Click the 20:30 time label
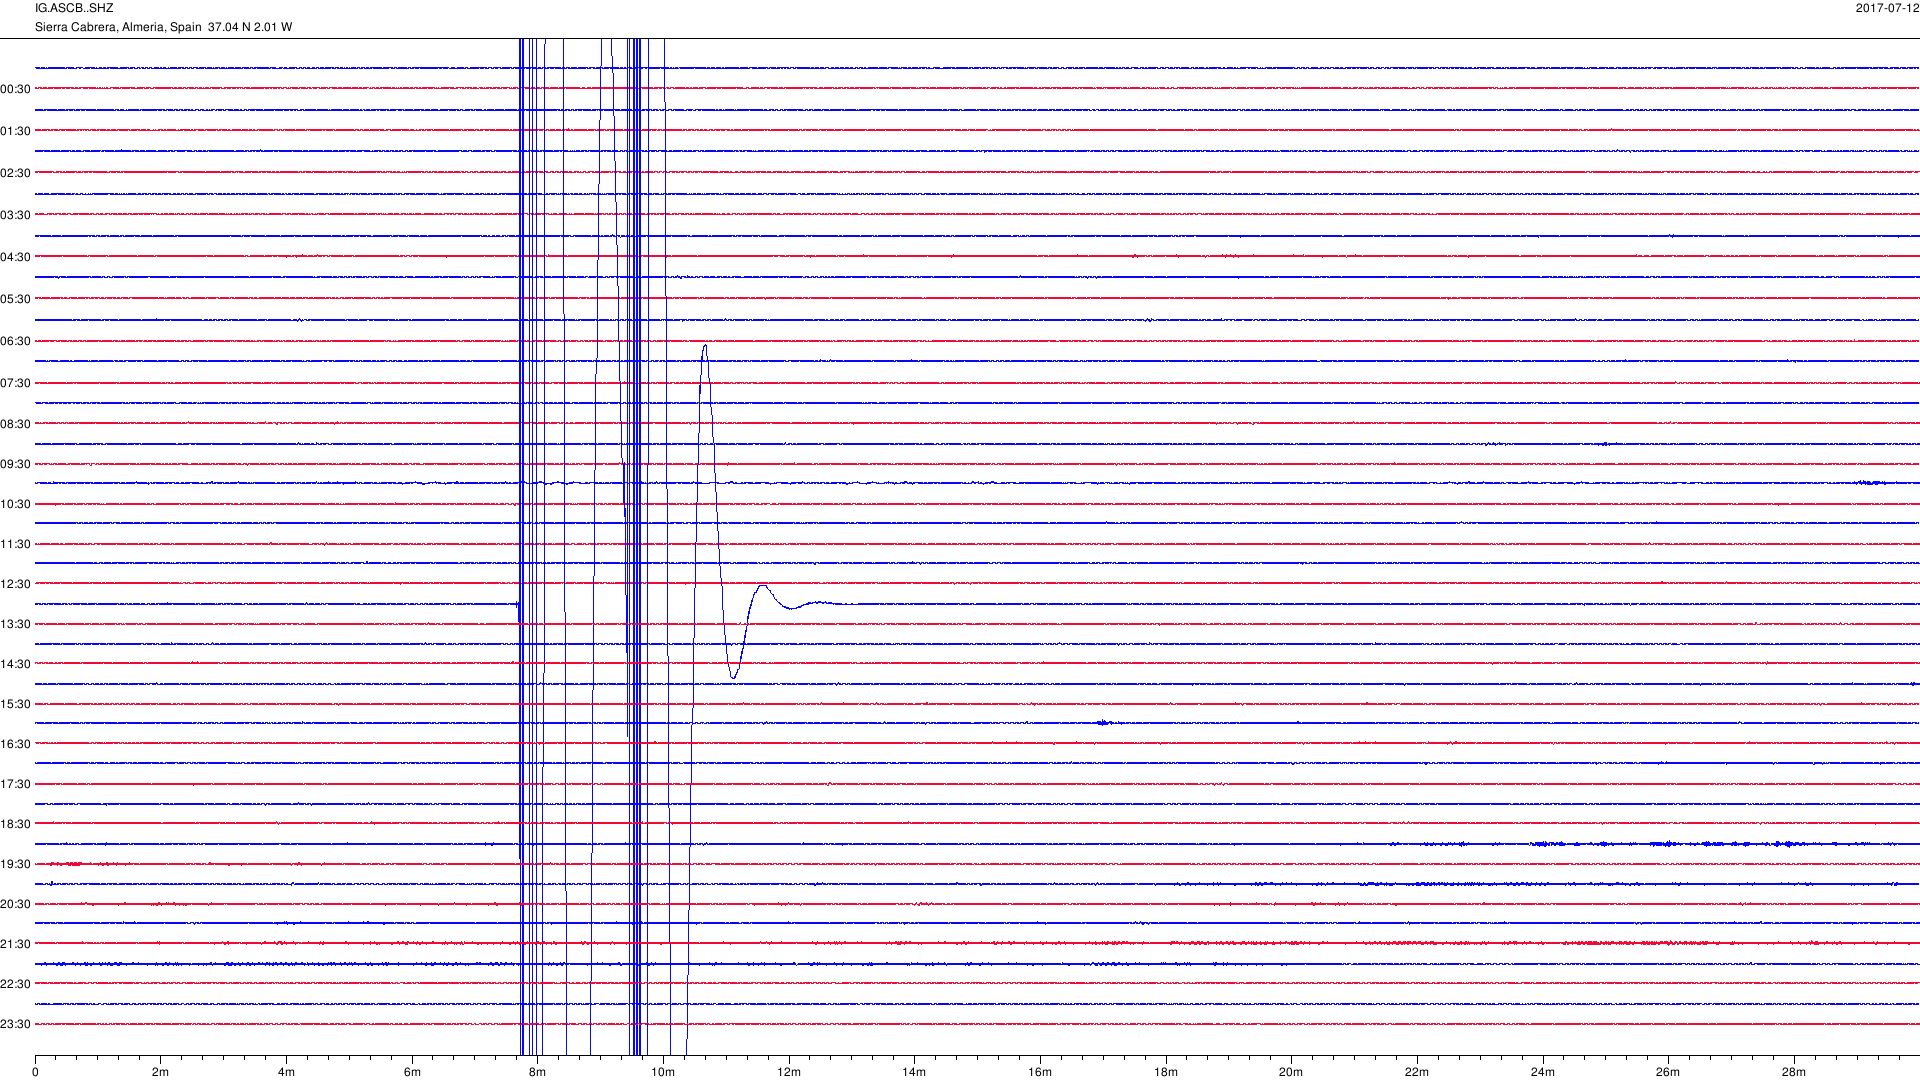 (15, 904)
